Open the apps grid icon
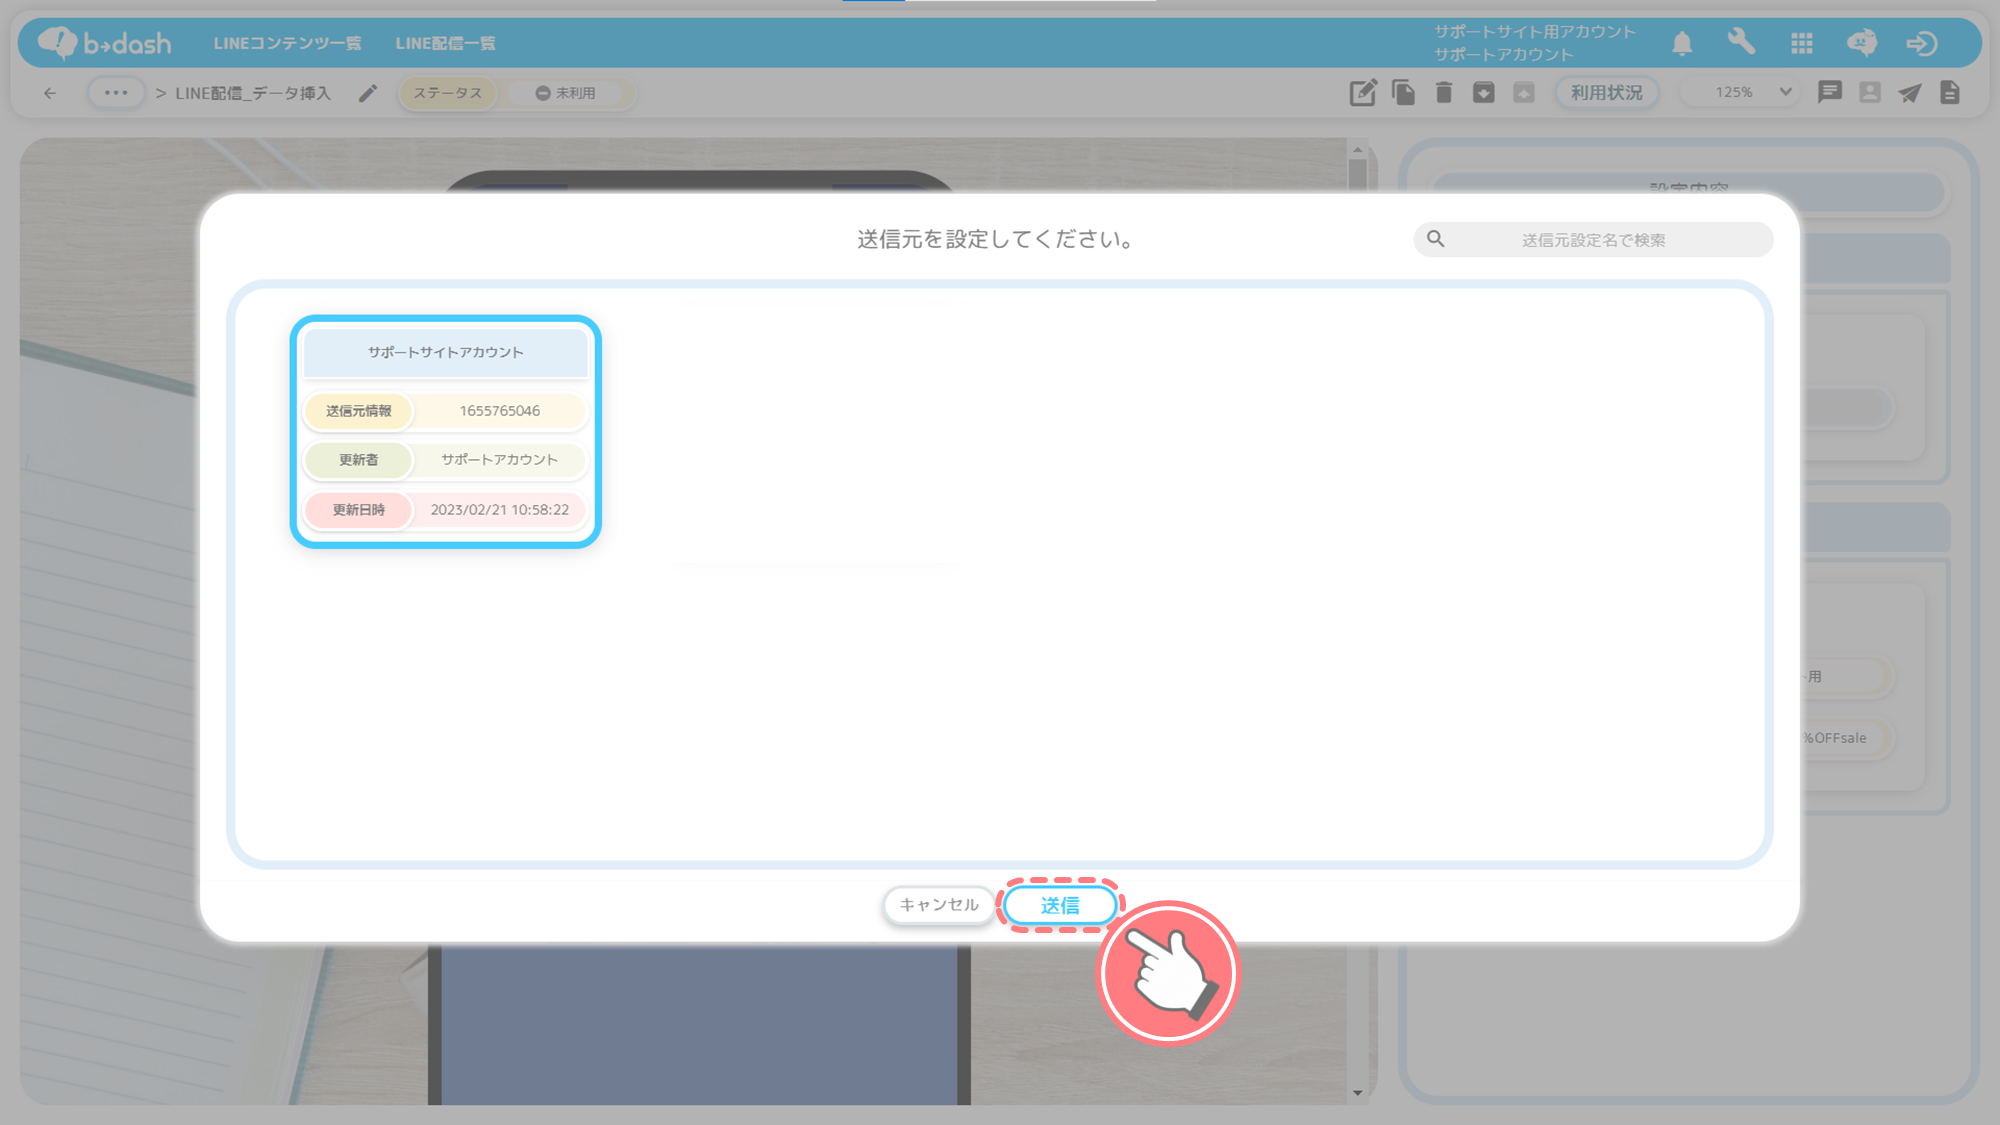 [1802, 43]
